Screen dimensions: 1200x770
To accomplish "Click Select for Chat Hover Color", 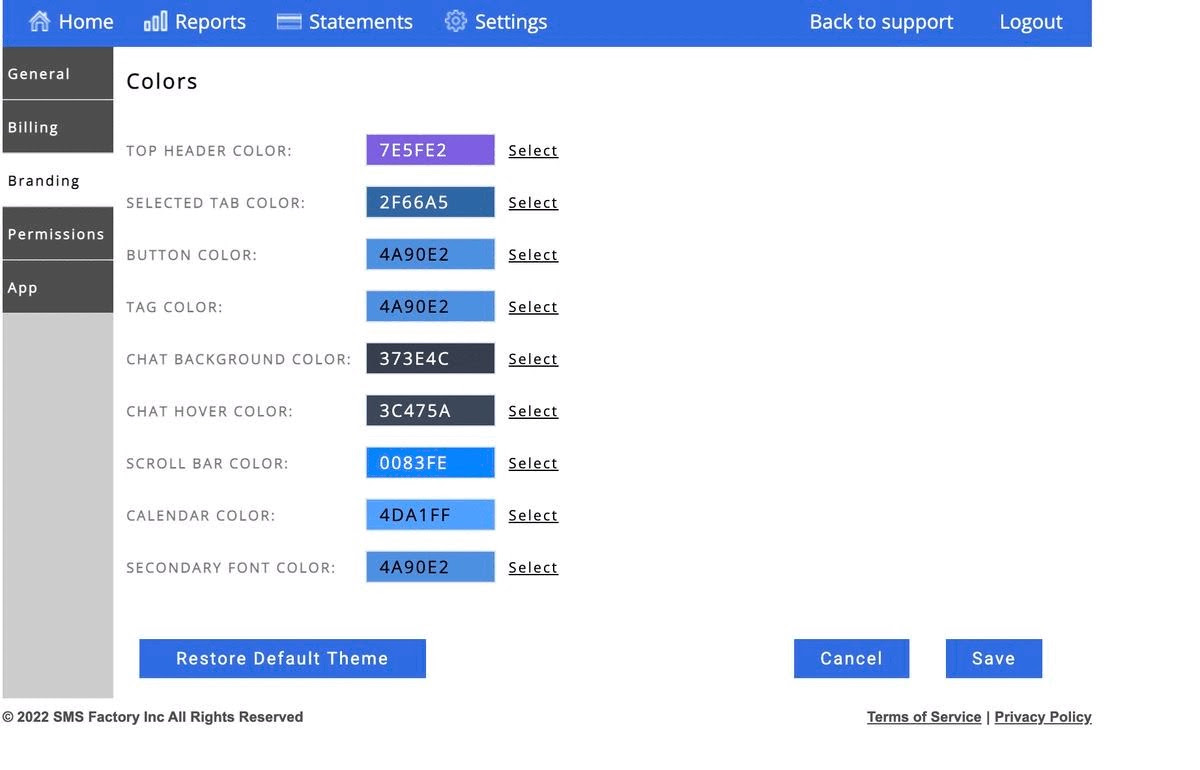I will click(533, 410).
